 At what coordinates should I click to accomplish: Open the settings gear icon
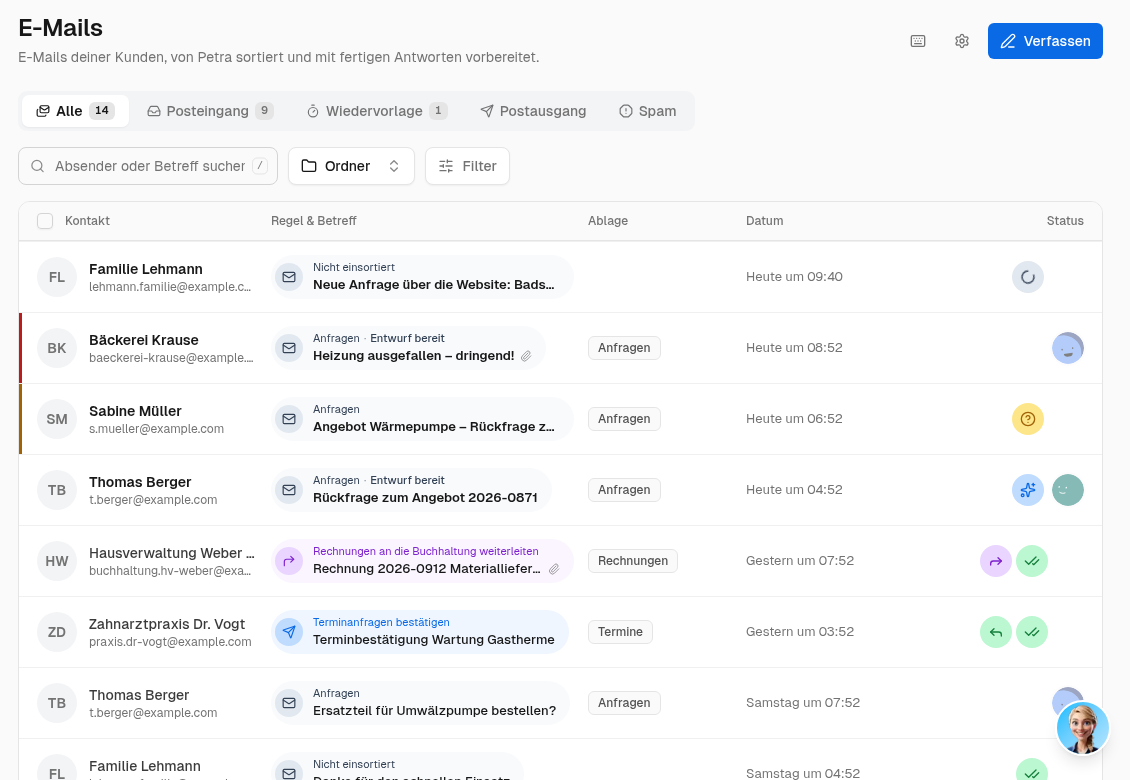click(961, 41)
